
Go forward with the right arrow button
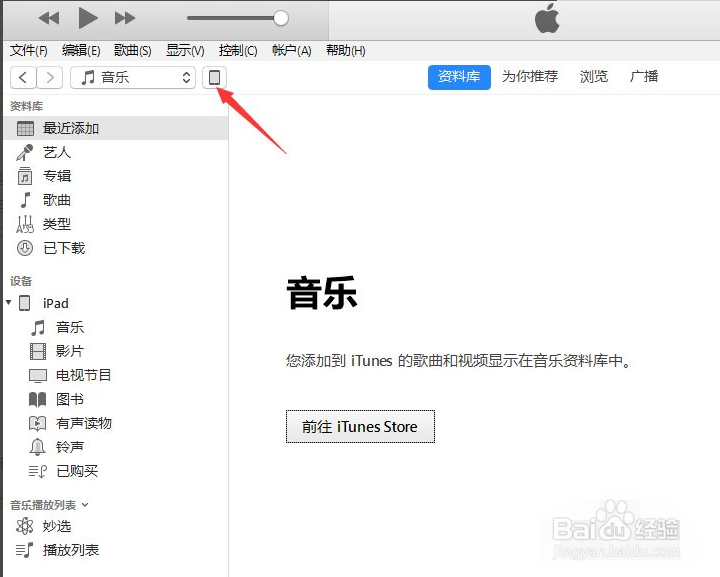pyautogui.click(x=50, y=77)
